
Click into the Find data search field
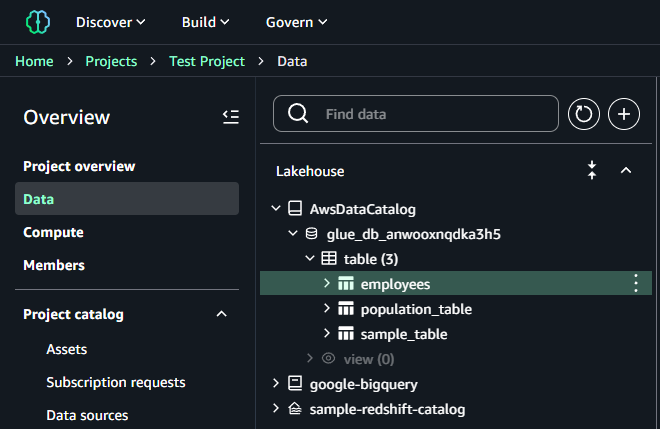(416, 114)
